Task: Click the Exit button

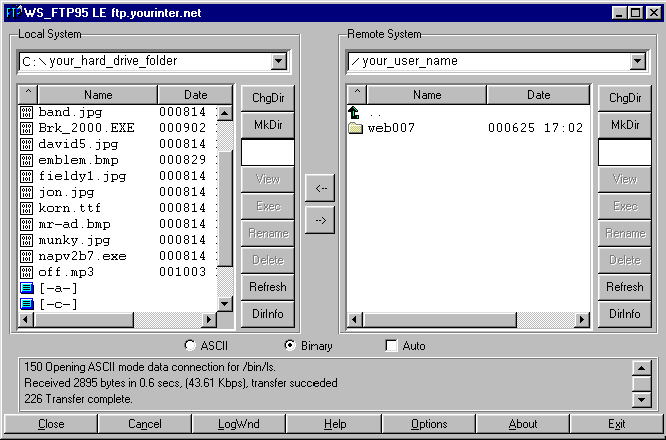Action: click(x=616, y=424)
